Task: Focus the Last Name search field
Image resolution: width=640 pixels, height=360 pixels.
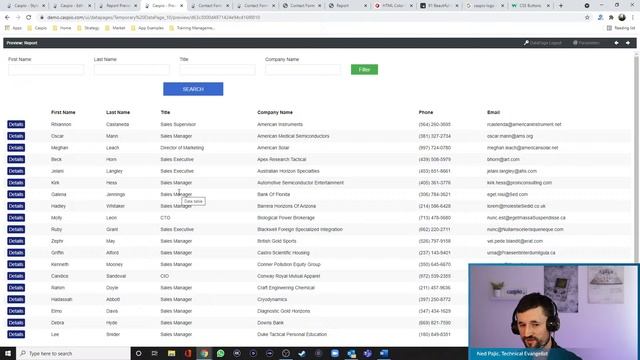Action: pyautogui.click(x=132, y=70)
